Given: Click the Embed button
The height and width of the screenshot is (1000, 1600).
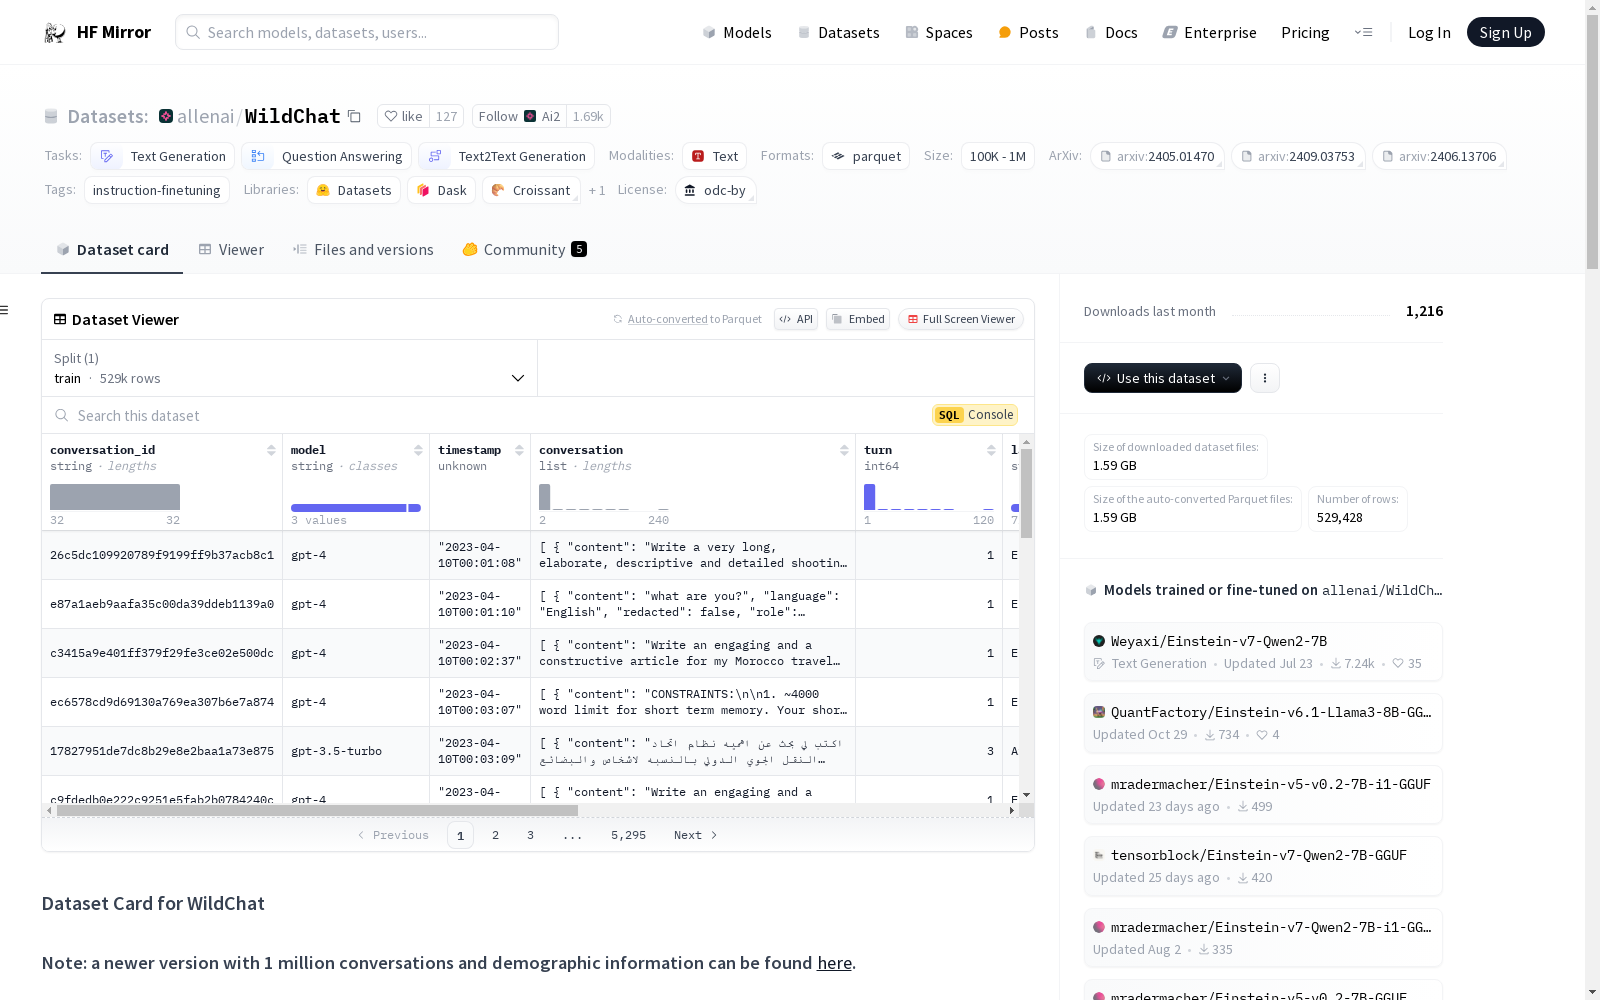Looking at the screenshot, I should click(858, 319).
